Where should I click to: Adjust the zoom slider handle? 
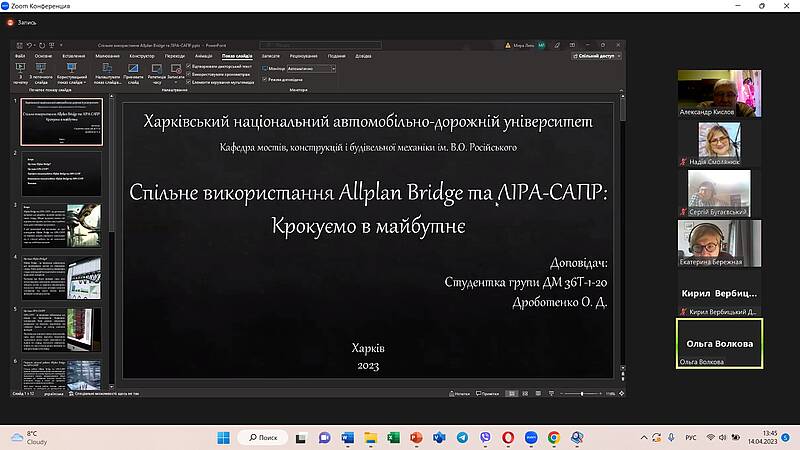(x=582, y=394)
